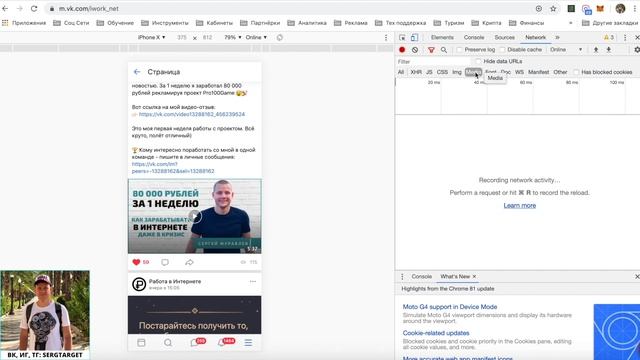This screenshot has width=640, height=360.
Task: Play the 80 000 рублей video thumbnail
Action: [195, 216]
